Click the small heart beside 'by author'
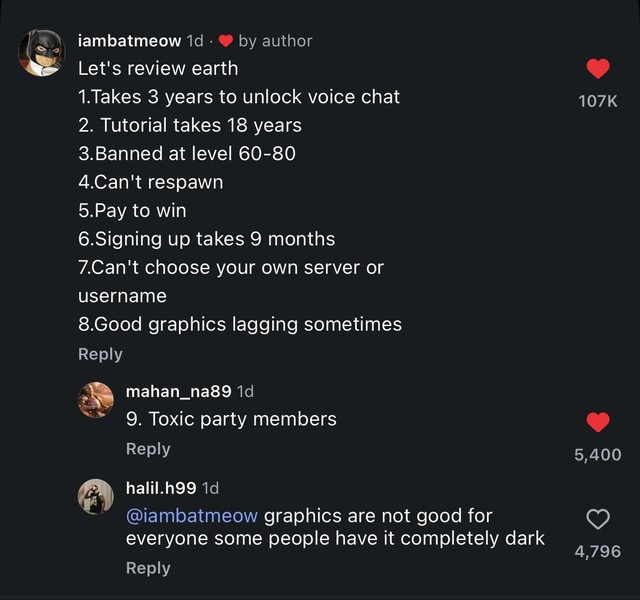Screen dimensions: 640x600 click(x=226, y=41)
